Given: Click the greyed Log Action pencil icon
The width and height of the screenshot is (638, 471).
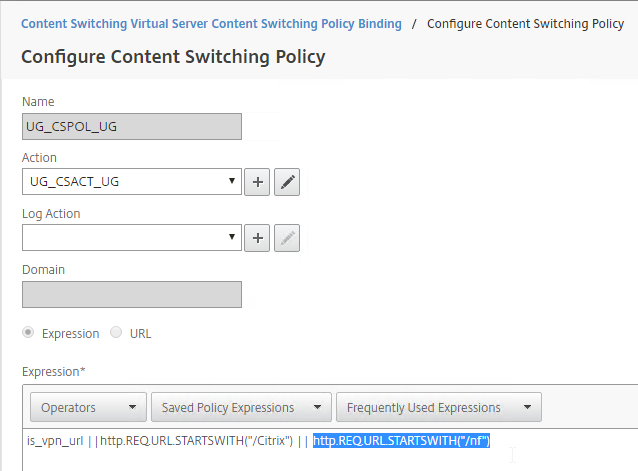Looking at the screenshot, I should [287, 238].
